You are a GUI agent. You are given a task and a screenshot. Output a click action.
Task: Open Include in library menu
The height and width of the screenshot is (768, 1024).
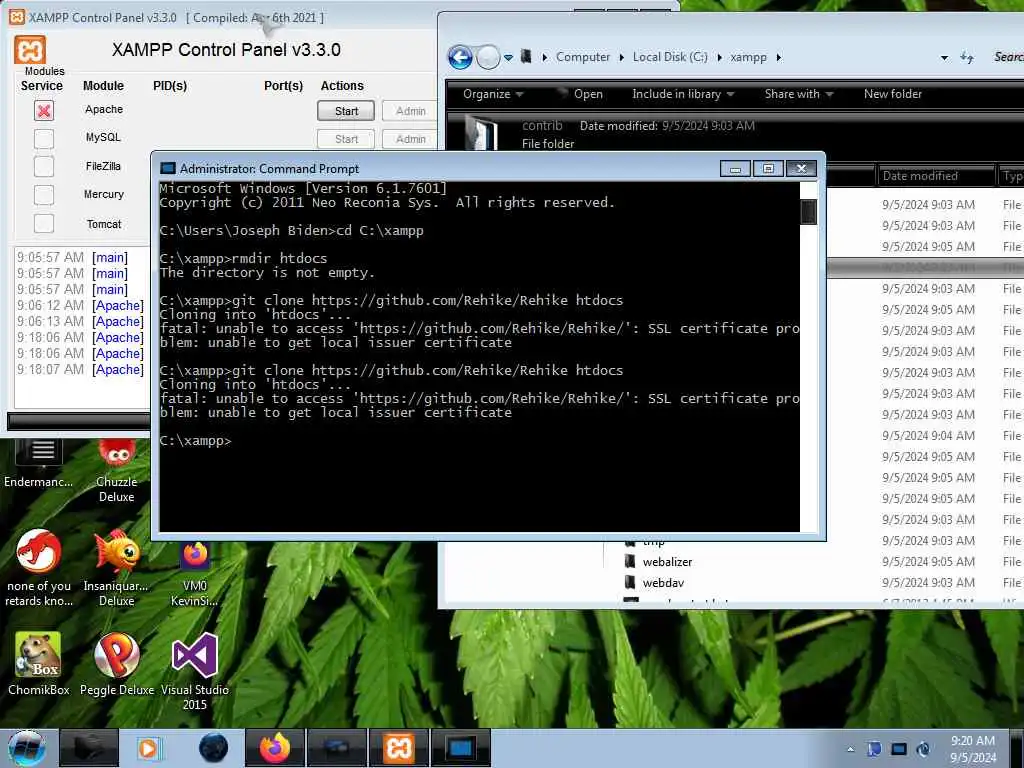[x=683, y=94]
